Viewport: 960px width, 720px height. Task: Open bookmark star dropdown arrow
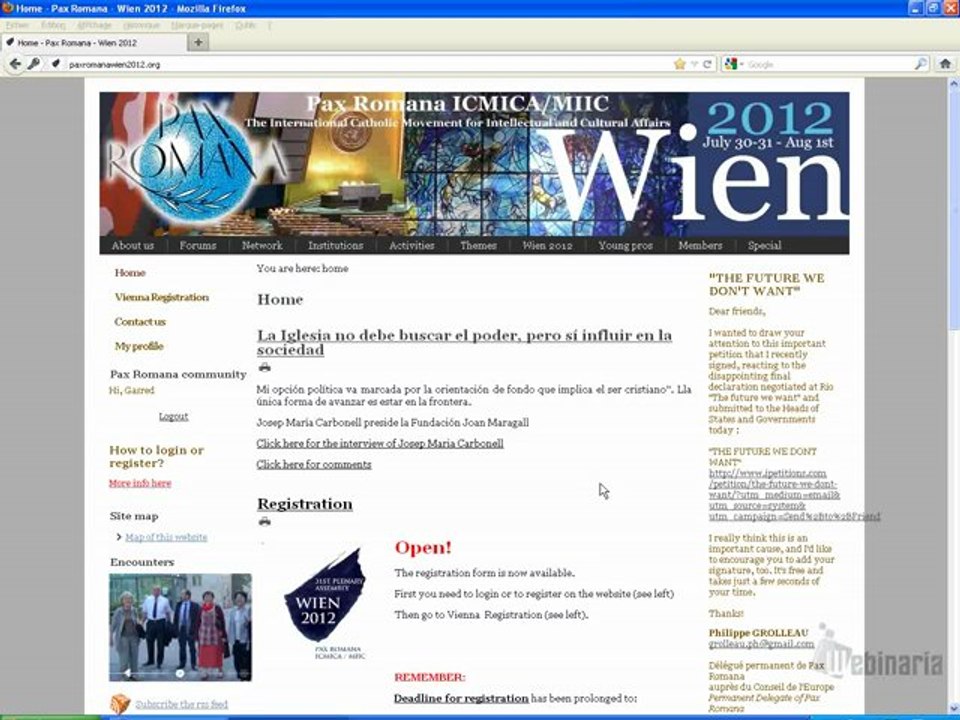click(x=694, y=64)
